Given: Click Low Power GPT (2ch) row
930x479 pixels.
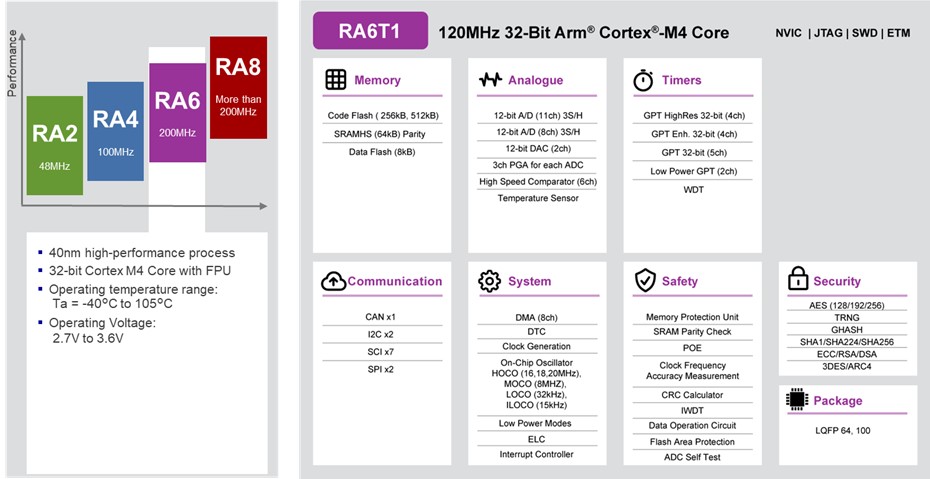Looking at the screenshot, I should pyautogui.click(x=693, y=171).
